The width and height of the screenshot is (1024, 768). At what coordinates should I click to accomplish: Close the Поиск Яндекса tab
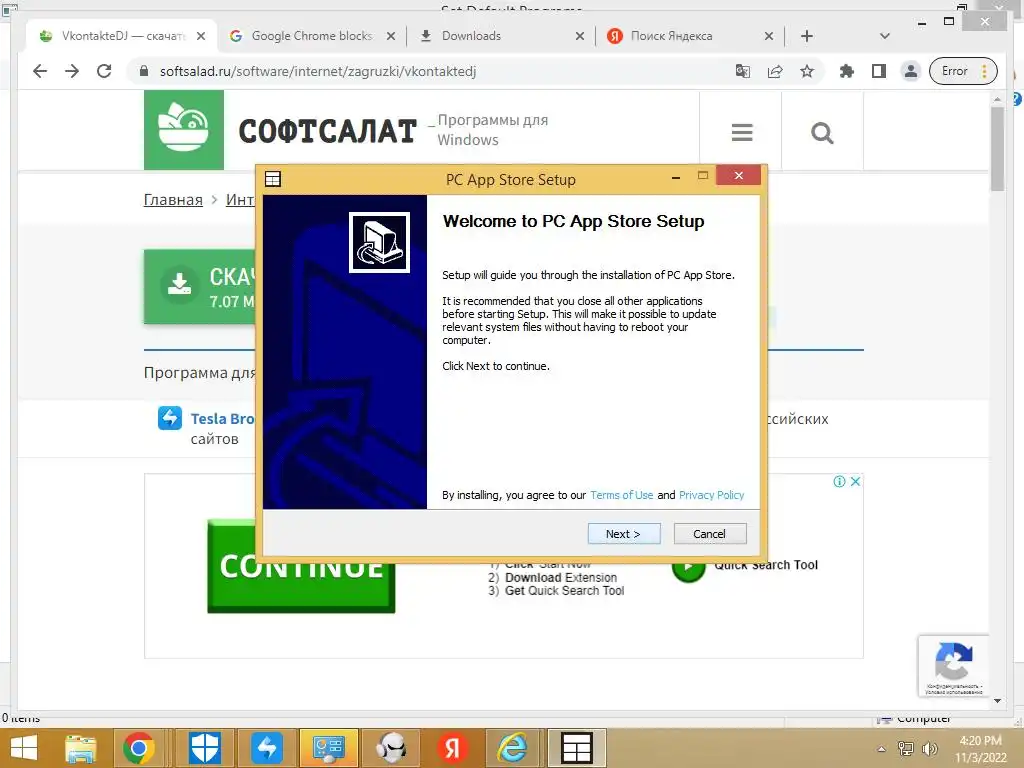[x=769, y=36]
